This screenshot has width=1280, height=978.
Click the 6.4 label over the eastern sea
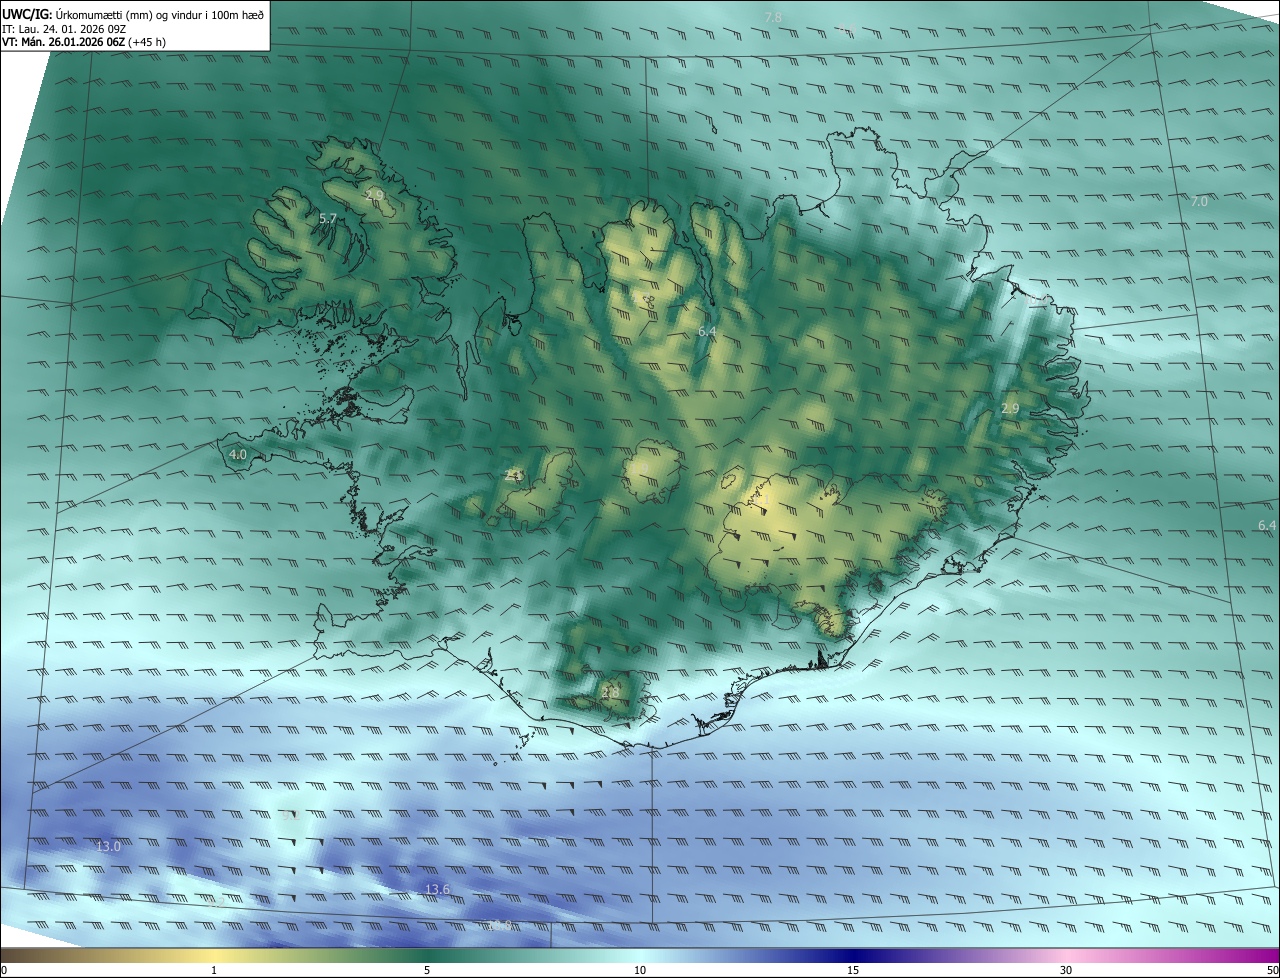(1267, 525)
